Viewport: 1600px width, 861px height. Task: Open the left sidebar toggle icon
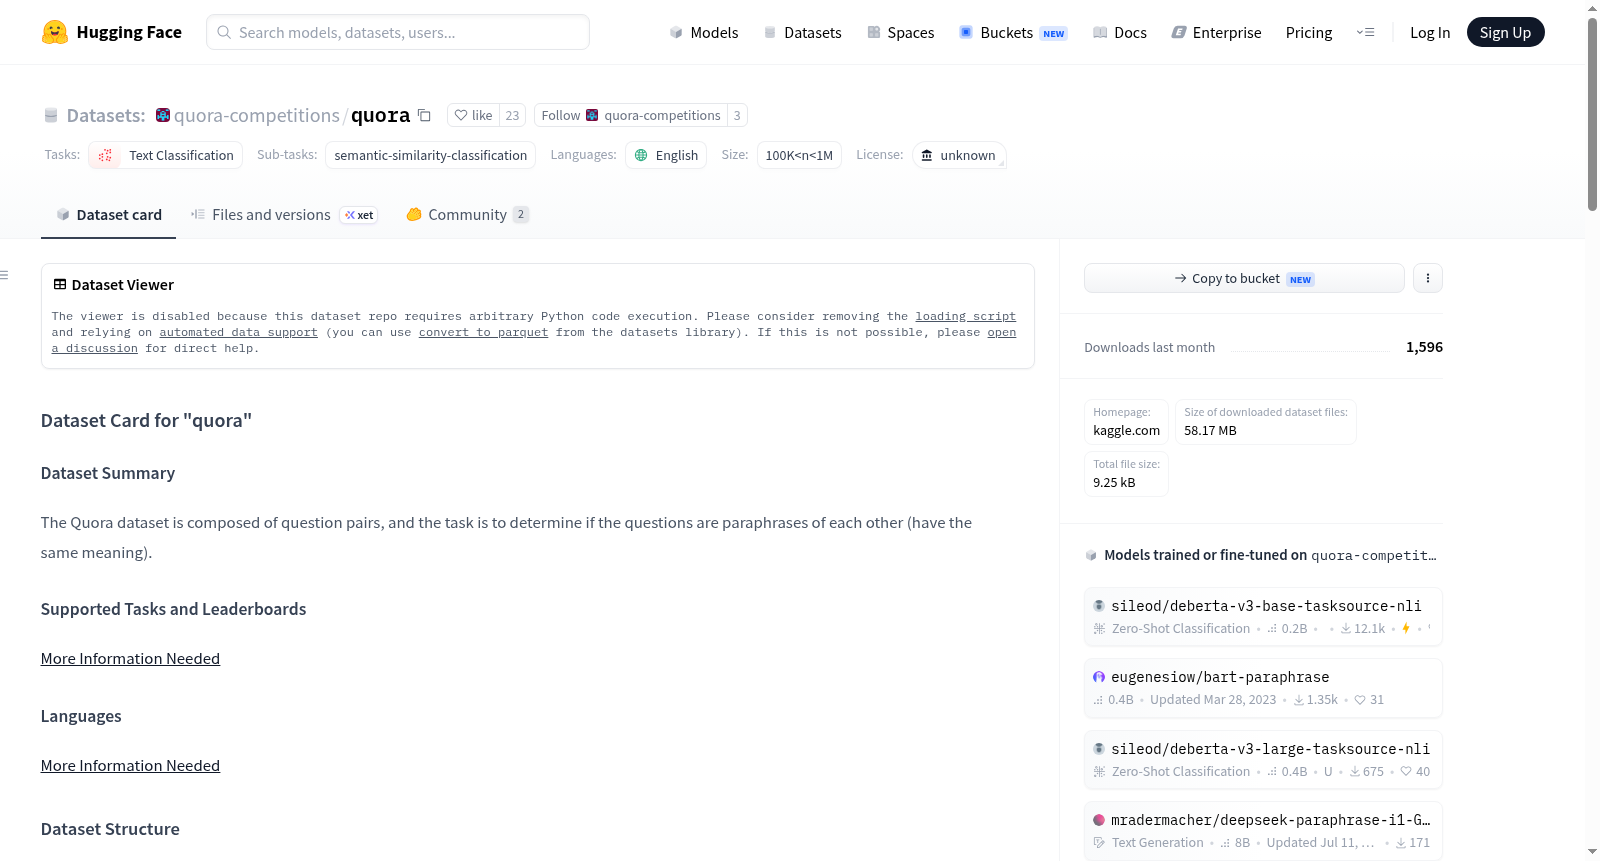pos(4,275)
